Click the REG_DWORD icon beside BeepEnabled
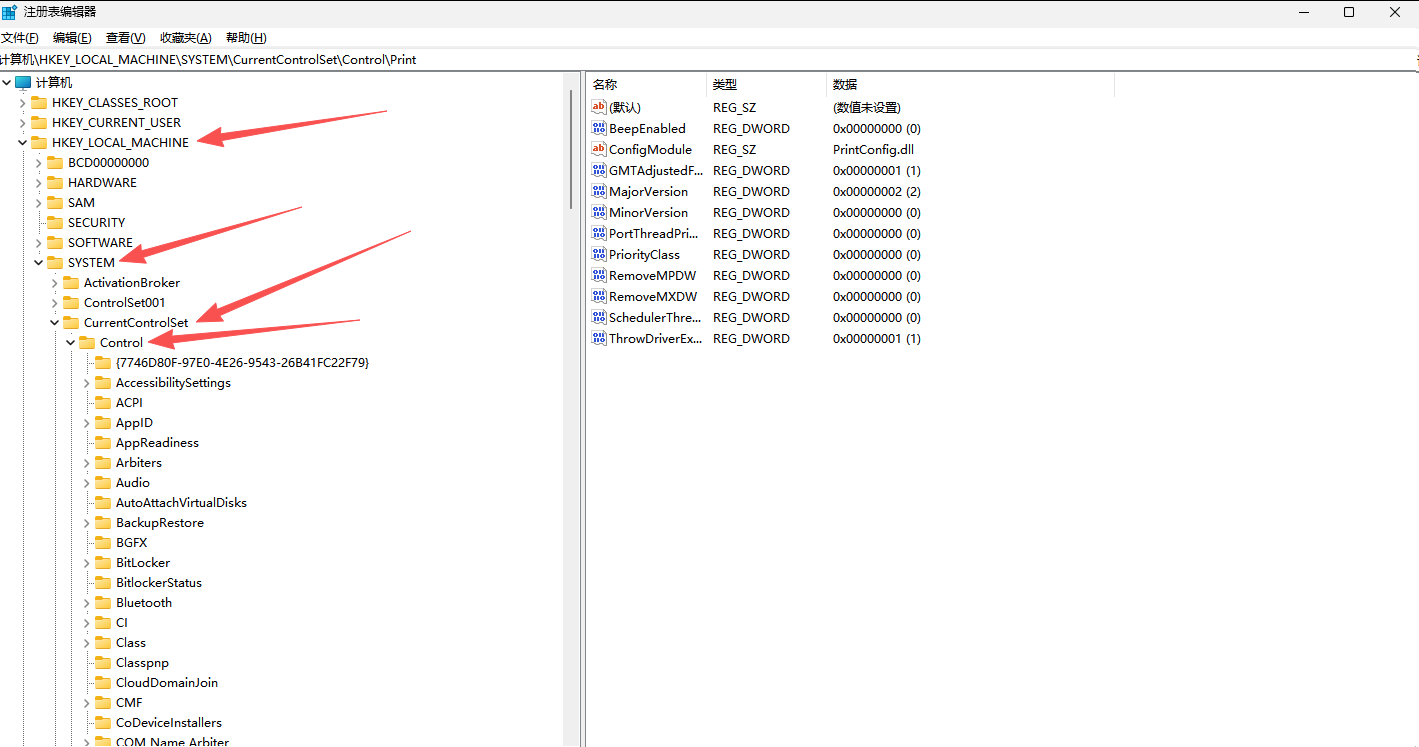The width and height of the screenshot is (1419, 747). pos(598,128)
